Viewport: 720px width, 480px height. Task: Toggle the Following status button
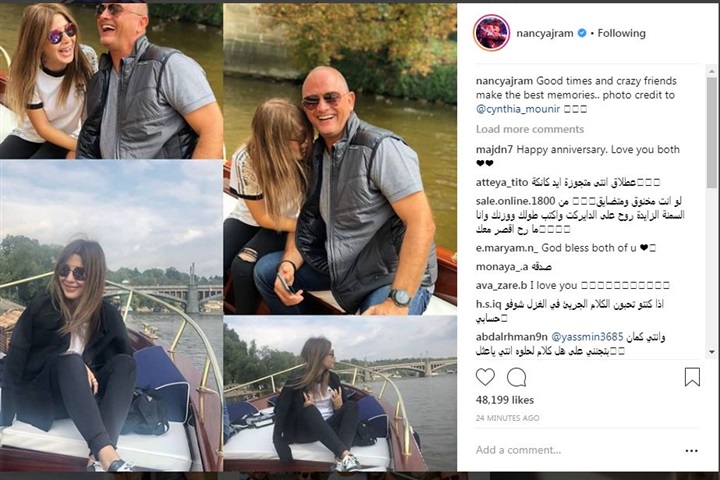[621, 33]
